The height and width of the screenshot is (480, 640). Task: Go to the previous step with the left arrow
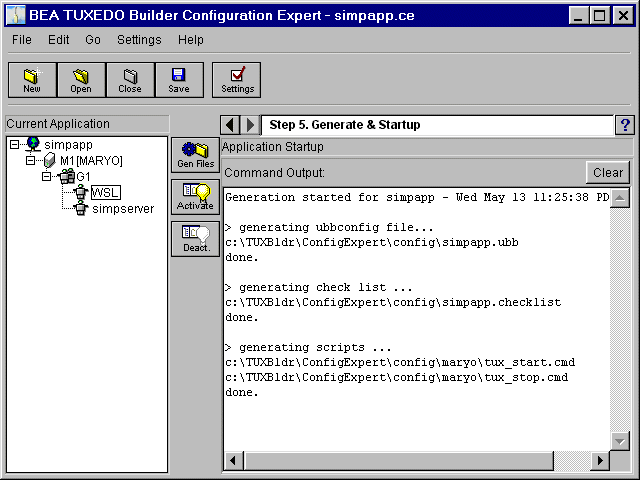(230, 125)
